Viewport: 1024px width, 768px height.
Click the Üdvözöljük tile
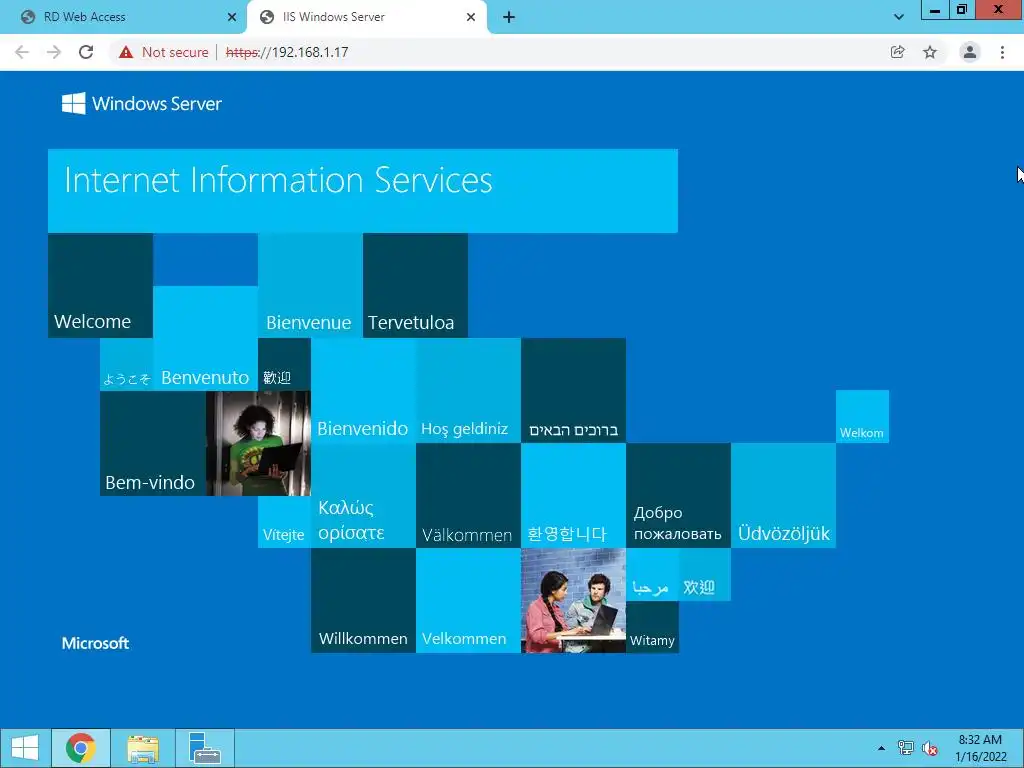784,496
